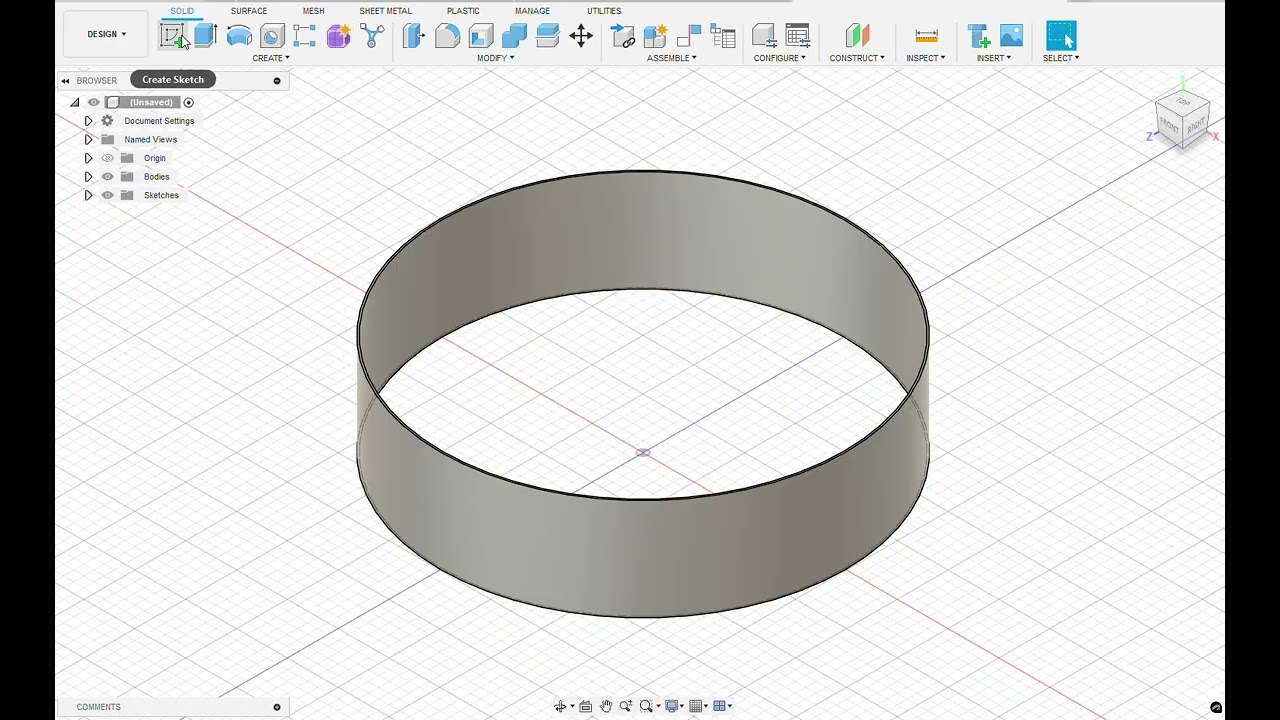Switch to the PLASTIC tab
This screenshot has height=720, width=1280.
[x=463, y=11]
